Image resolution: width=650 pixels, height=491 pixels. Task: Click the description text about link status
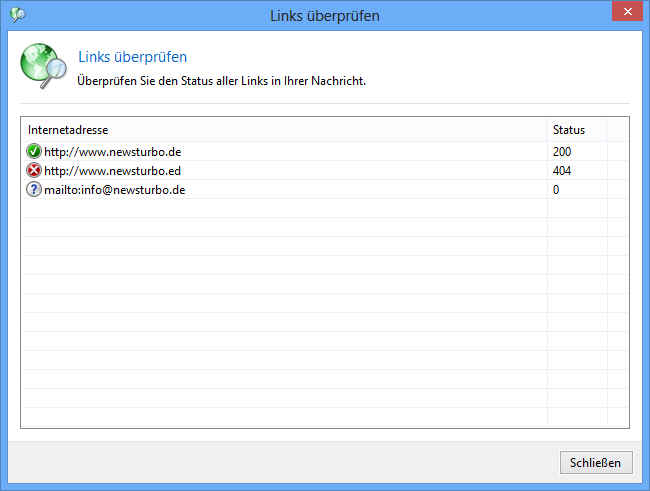[x=221, y=81]
